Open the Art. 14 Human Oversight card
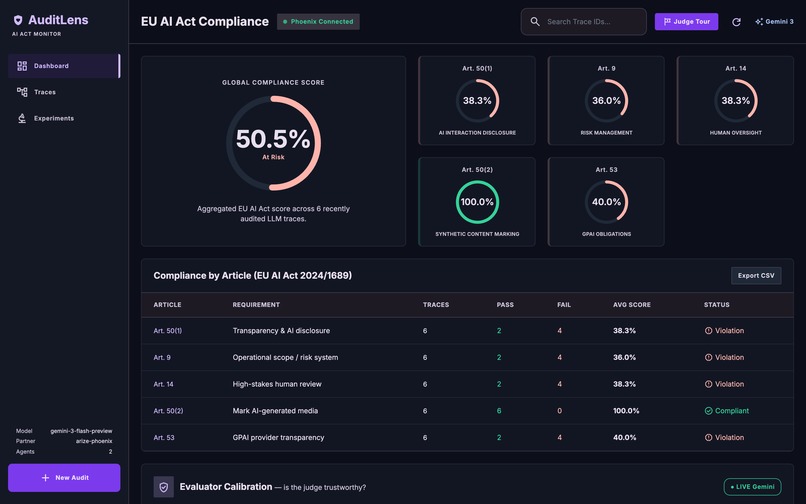This screenshot has height=504, width=806. [736, 100]
